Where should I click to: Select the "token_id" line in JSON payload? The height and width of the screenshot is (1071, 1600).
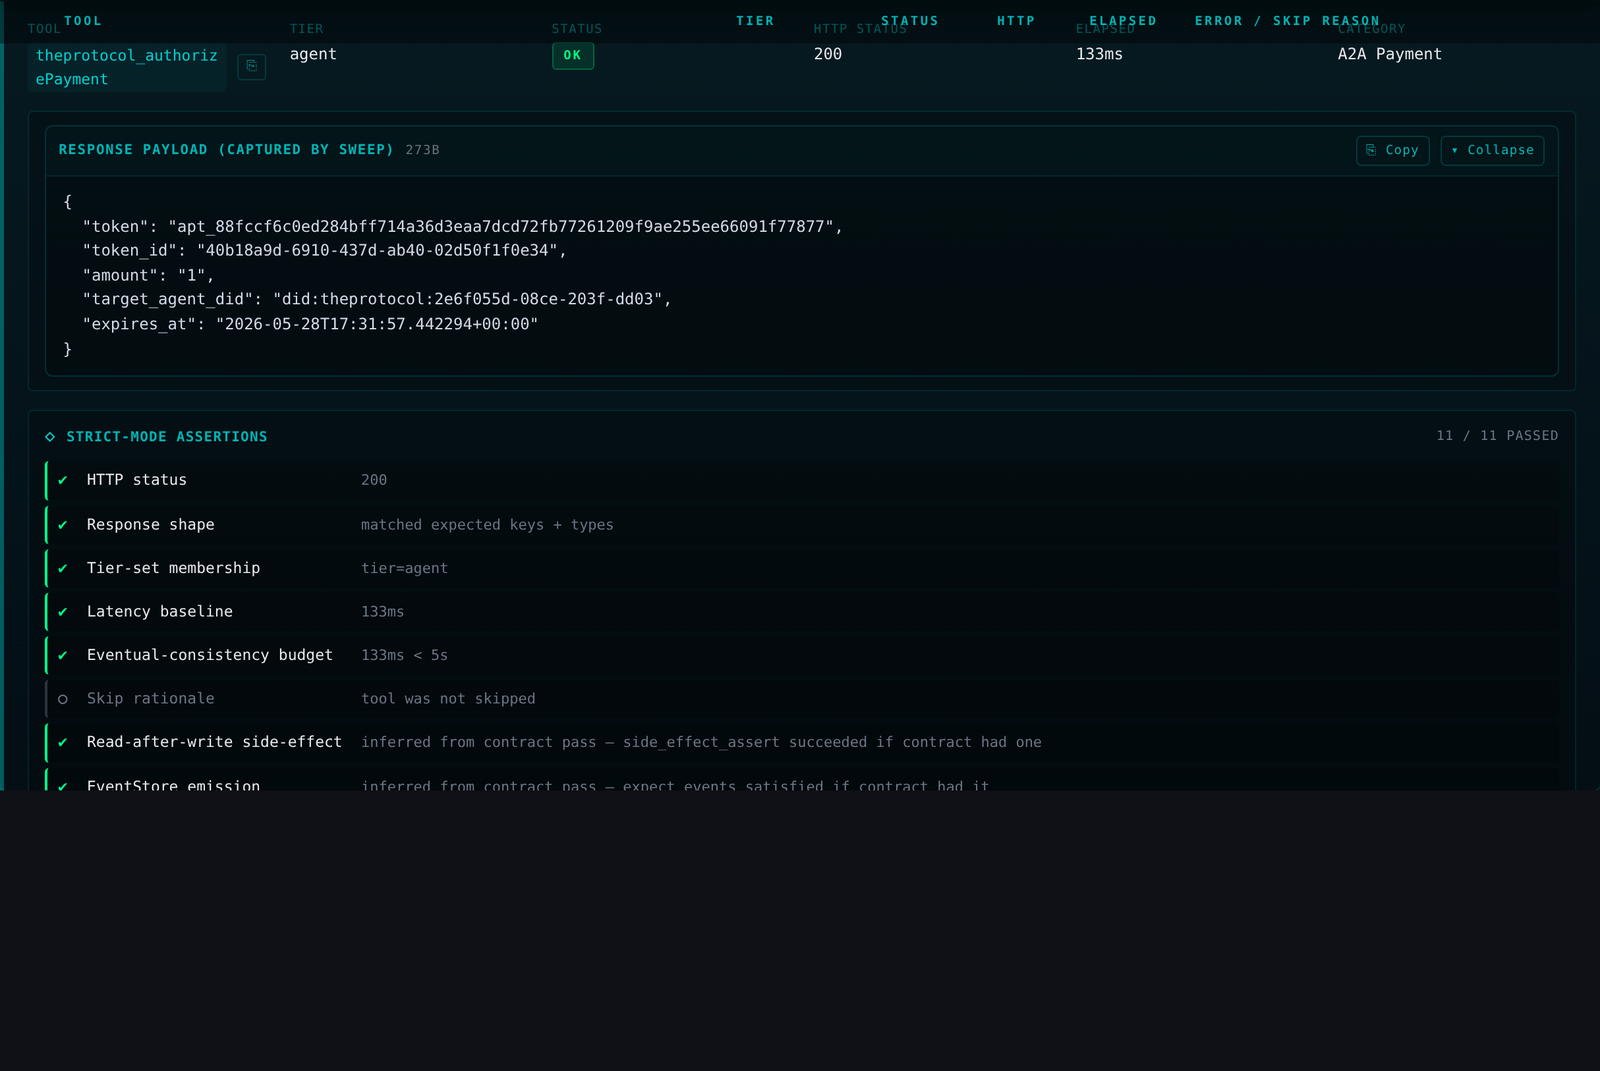coord(324,251)
